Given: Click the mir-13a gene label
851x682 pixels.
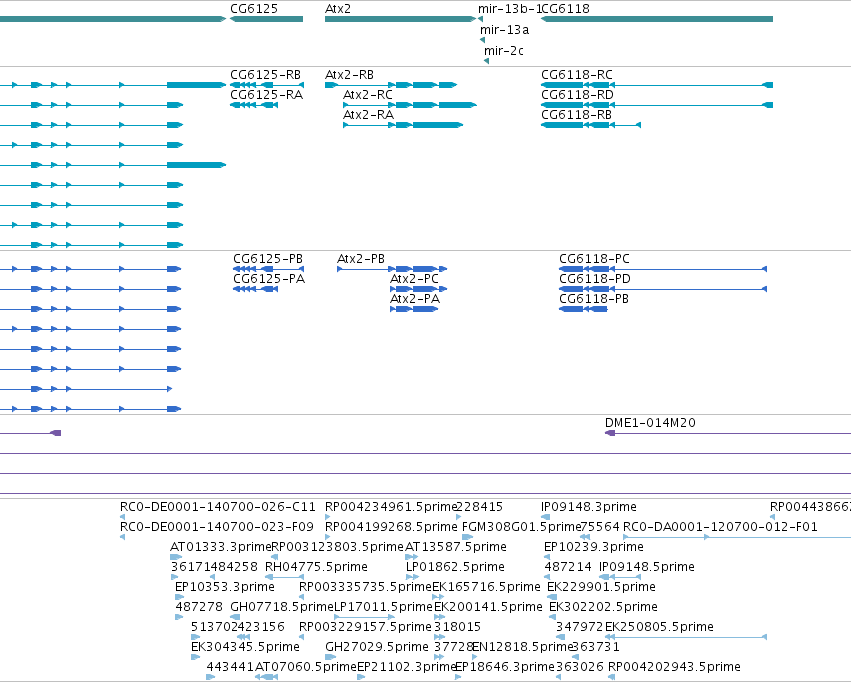Looking at the screenshot, I should [x=504, y=30].
